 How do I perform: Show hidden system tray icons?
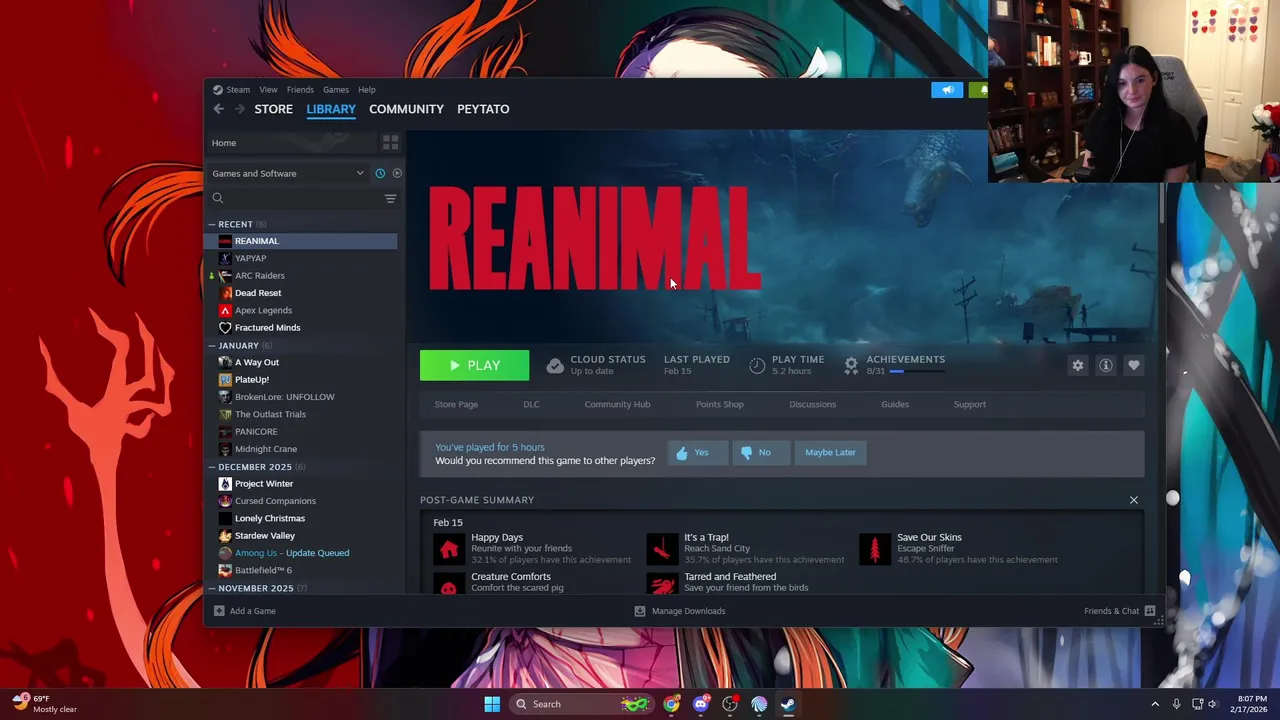point(1155,704)
